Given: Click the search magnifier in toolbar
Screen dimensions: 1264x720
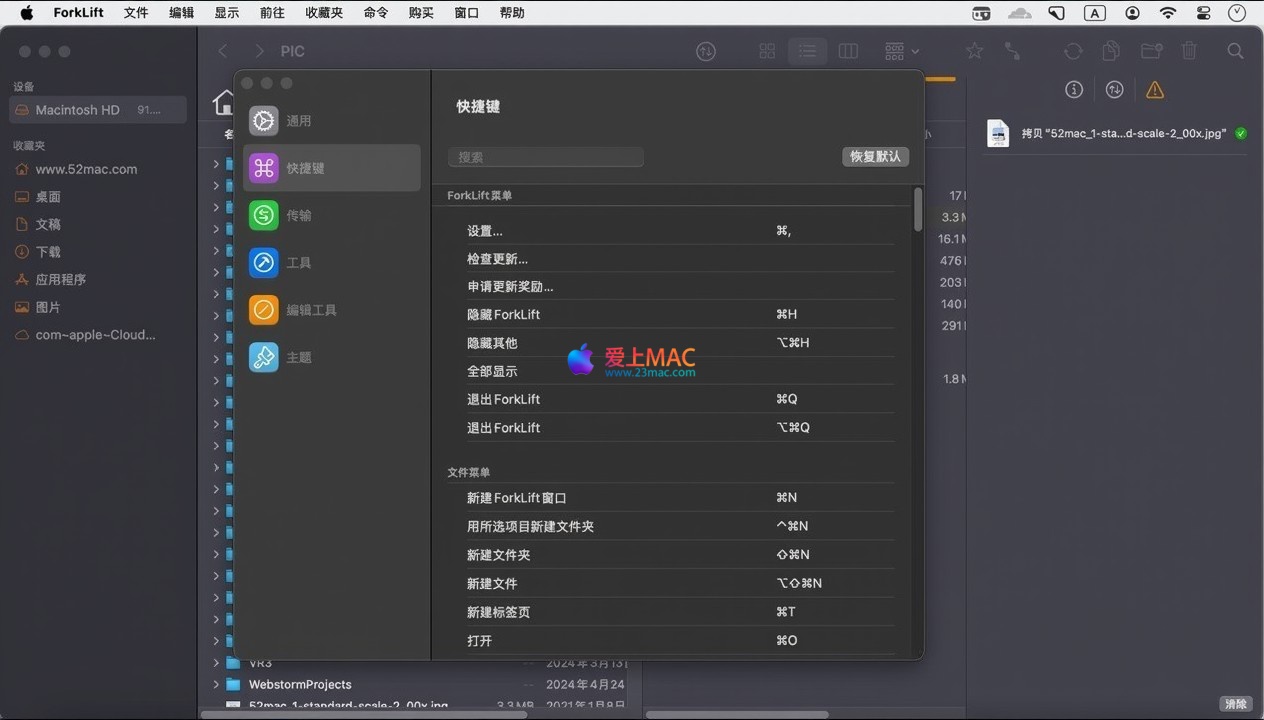Looking at the screenshot, I should pos(1235,51).
